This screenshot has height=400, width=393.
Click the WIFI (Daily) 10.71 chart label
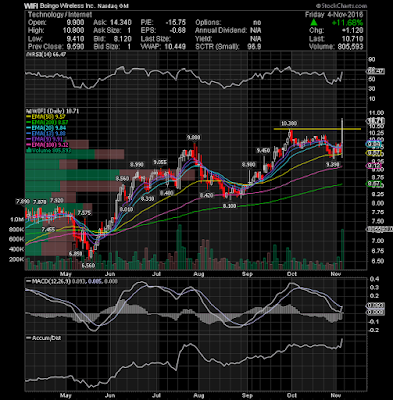click(x=52, y=111)
